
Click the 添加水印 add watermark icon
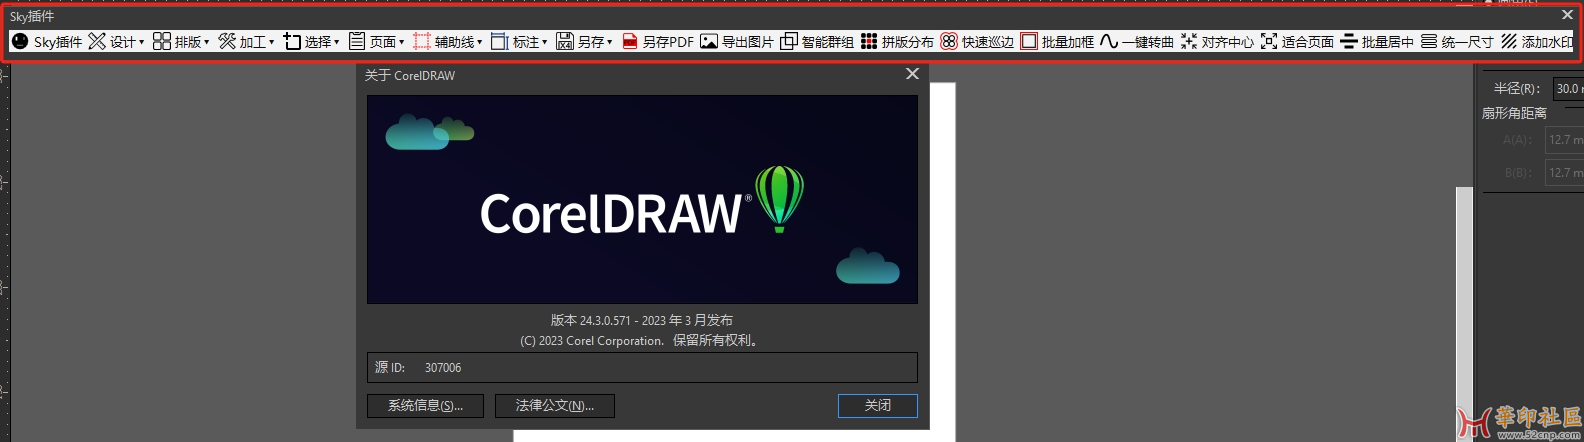click(x=1509, y=41)
